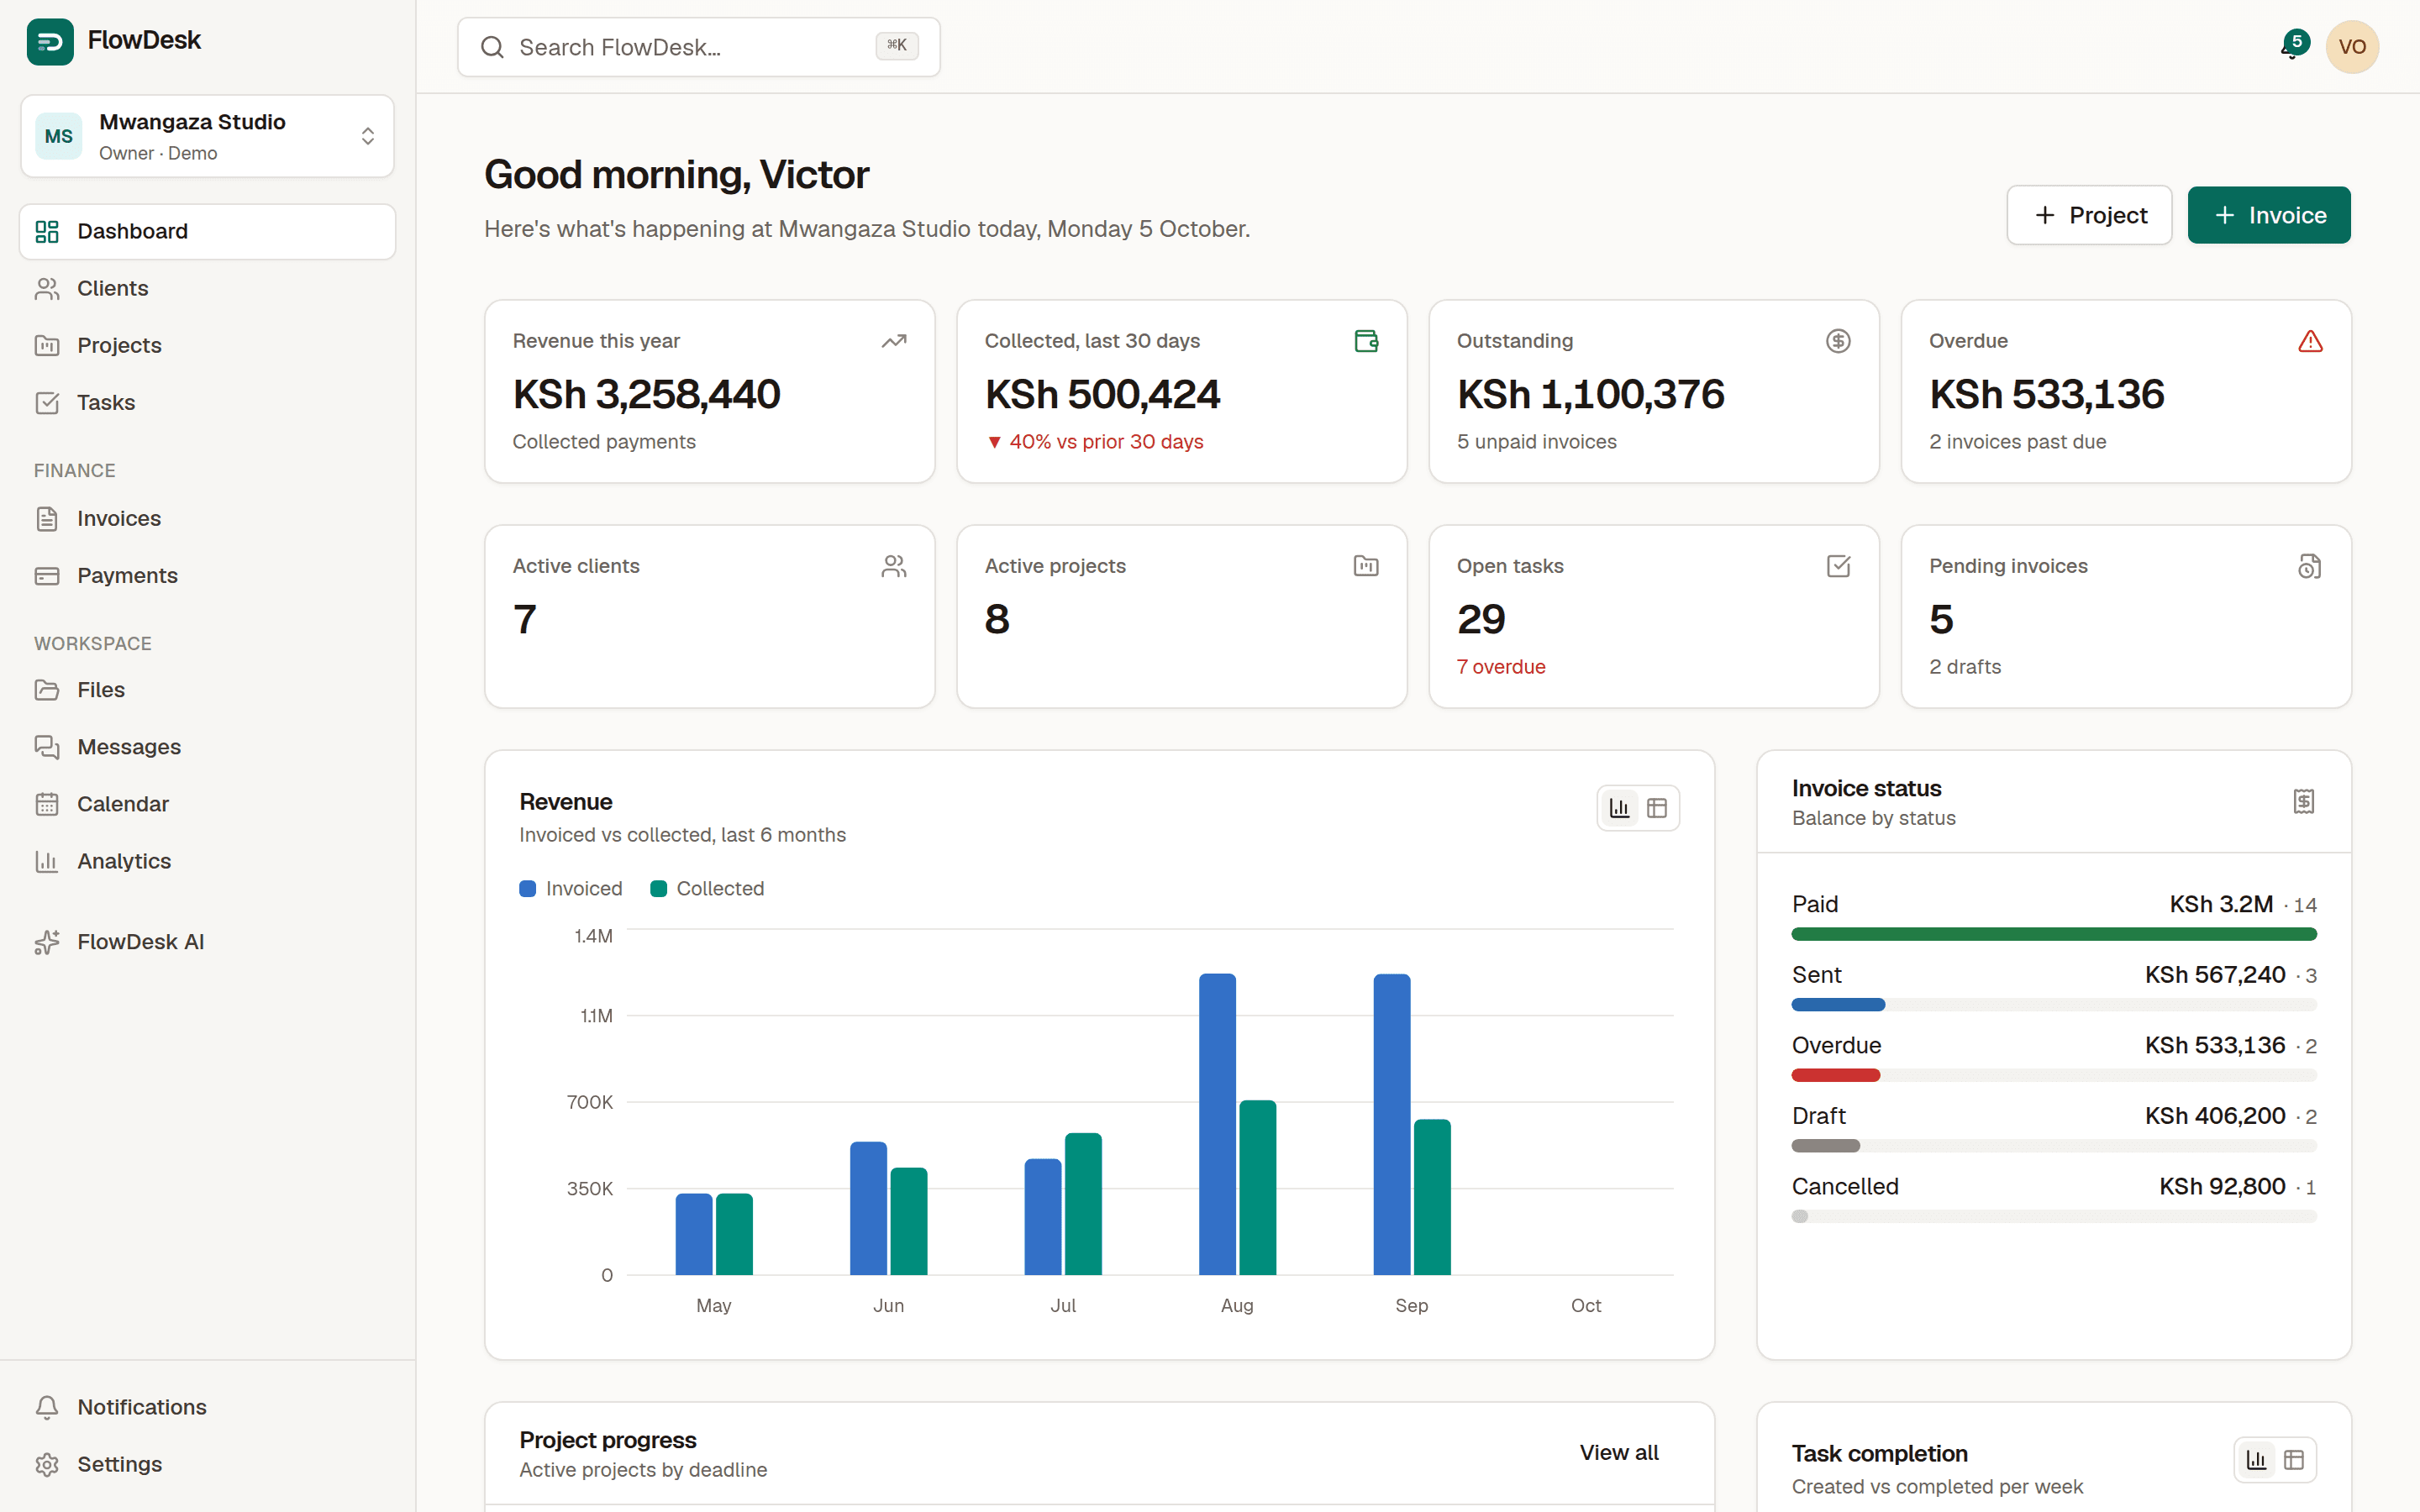Switch the Revenue panel to table view

coord(1657,808)
